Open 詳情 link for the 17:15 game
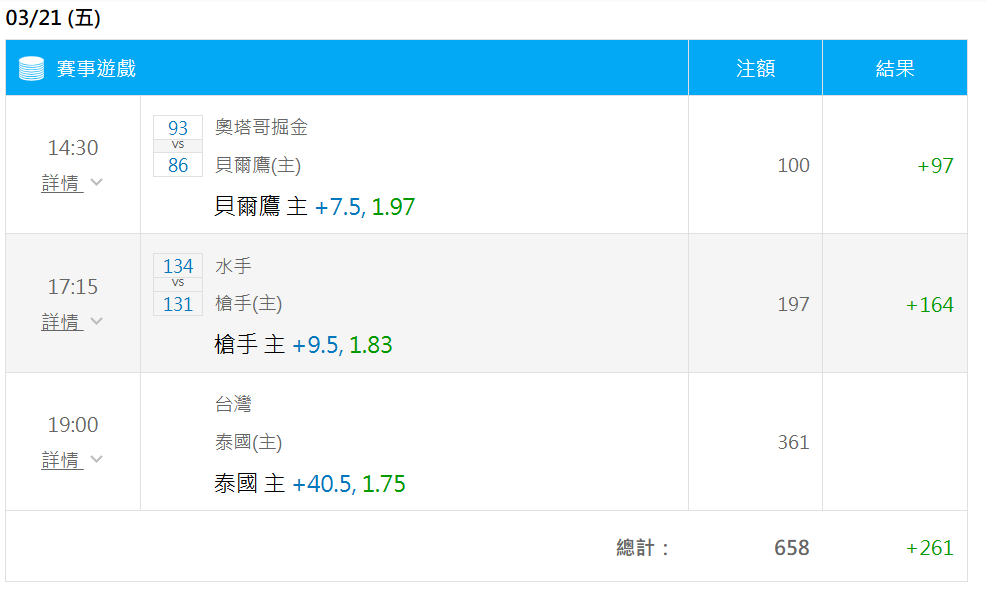The height and width of the screenshot is (590, 986). 62,322
